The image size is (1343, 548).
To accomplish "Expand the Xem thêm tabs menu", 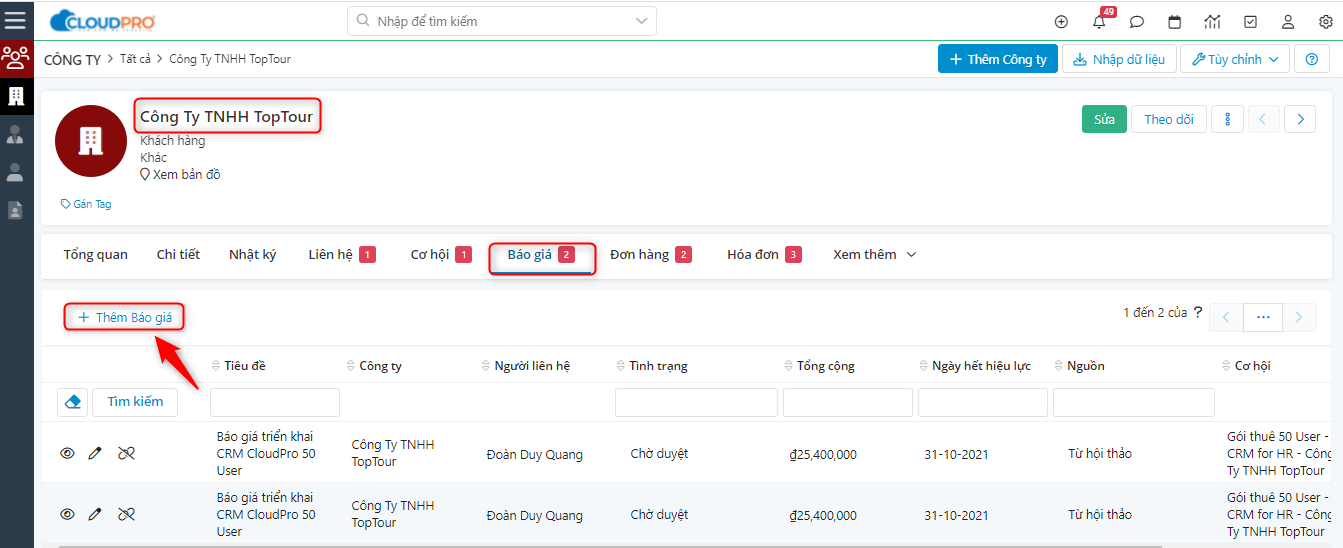I will pyautogui.click(x=874, y=254).
